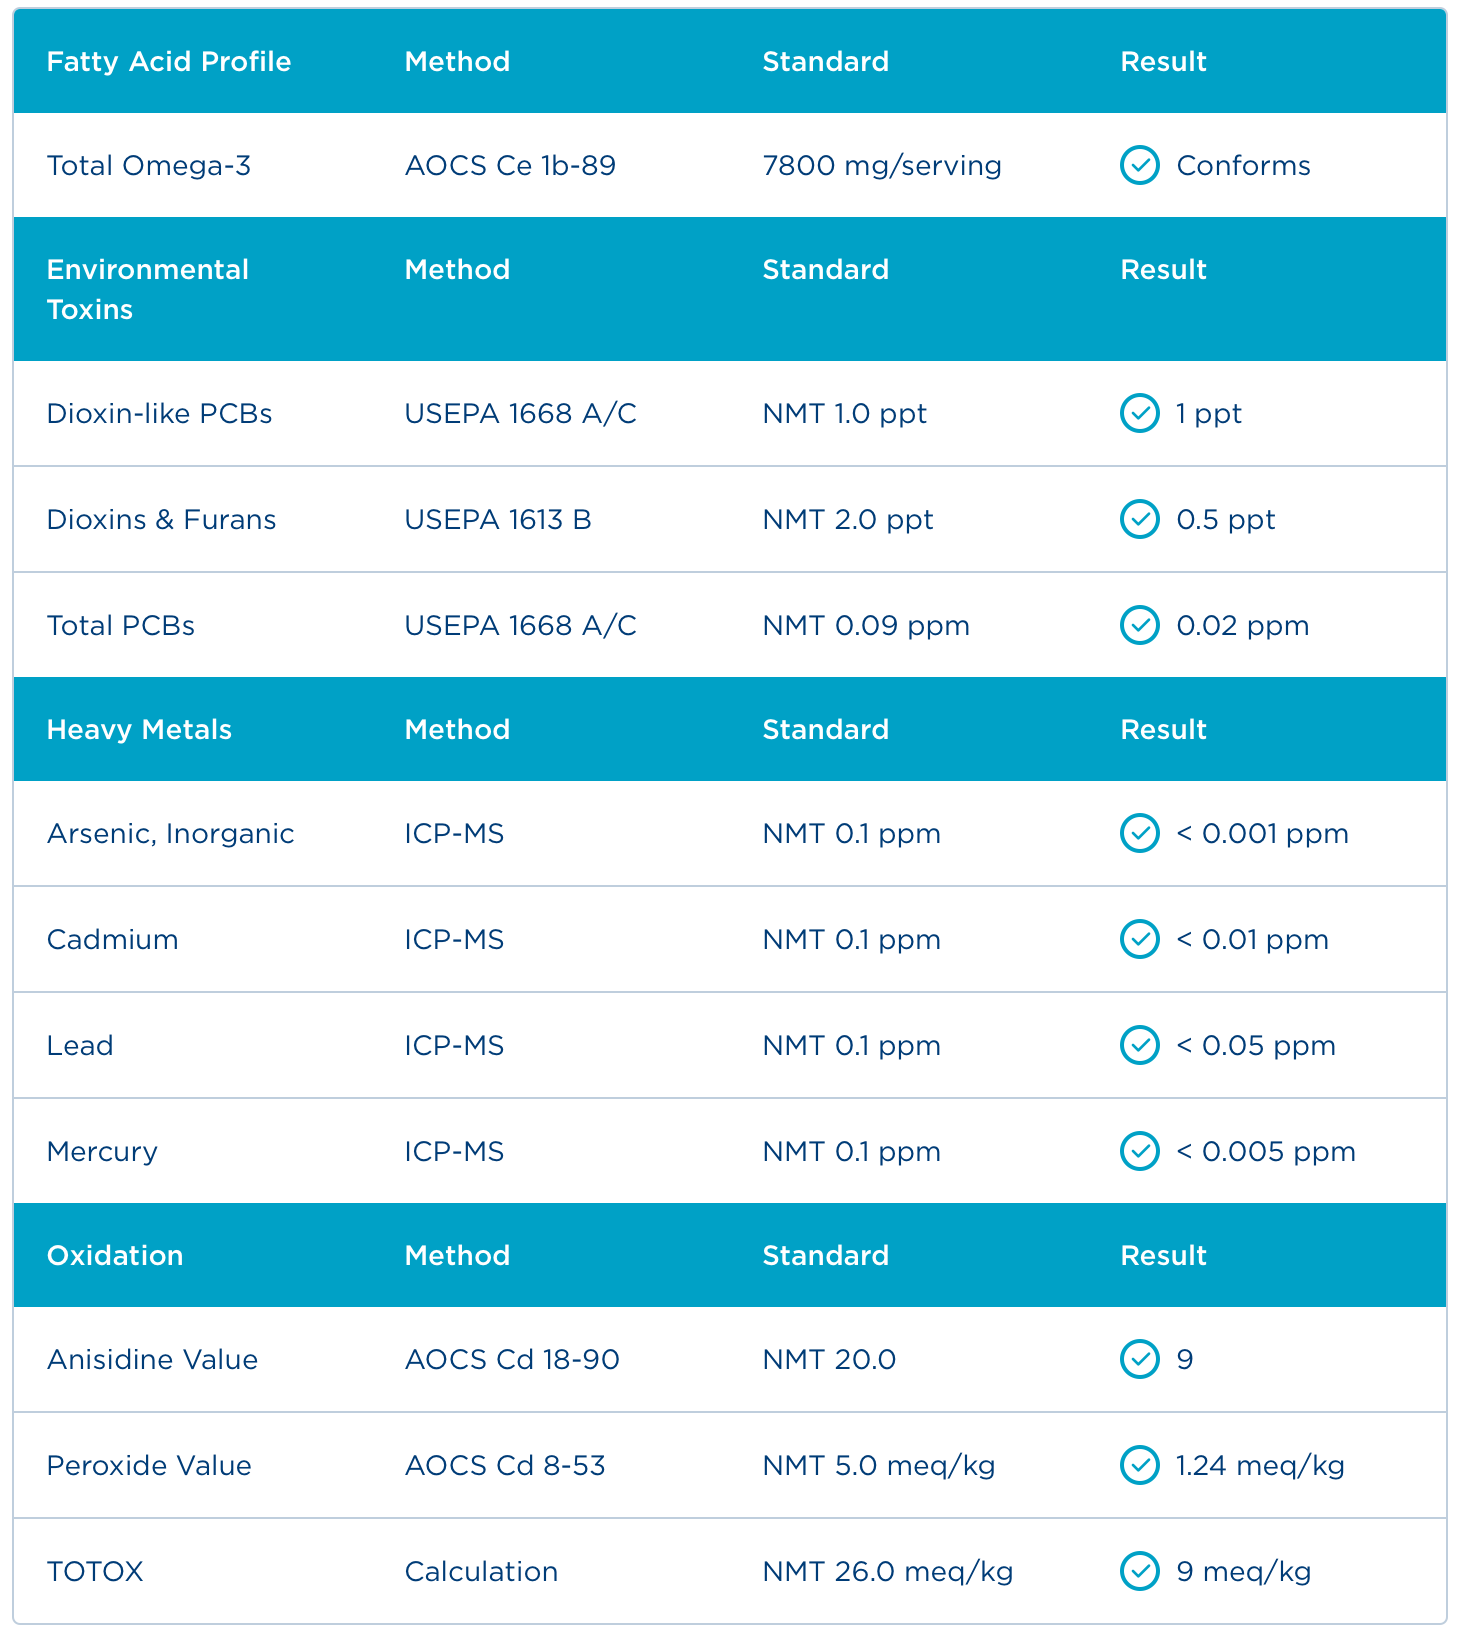This screenshot has width=1460, height=1631.
Task: Click the Oxidation section header
Action: tap(115, 1256)
